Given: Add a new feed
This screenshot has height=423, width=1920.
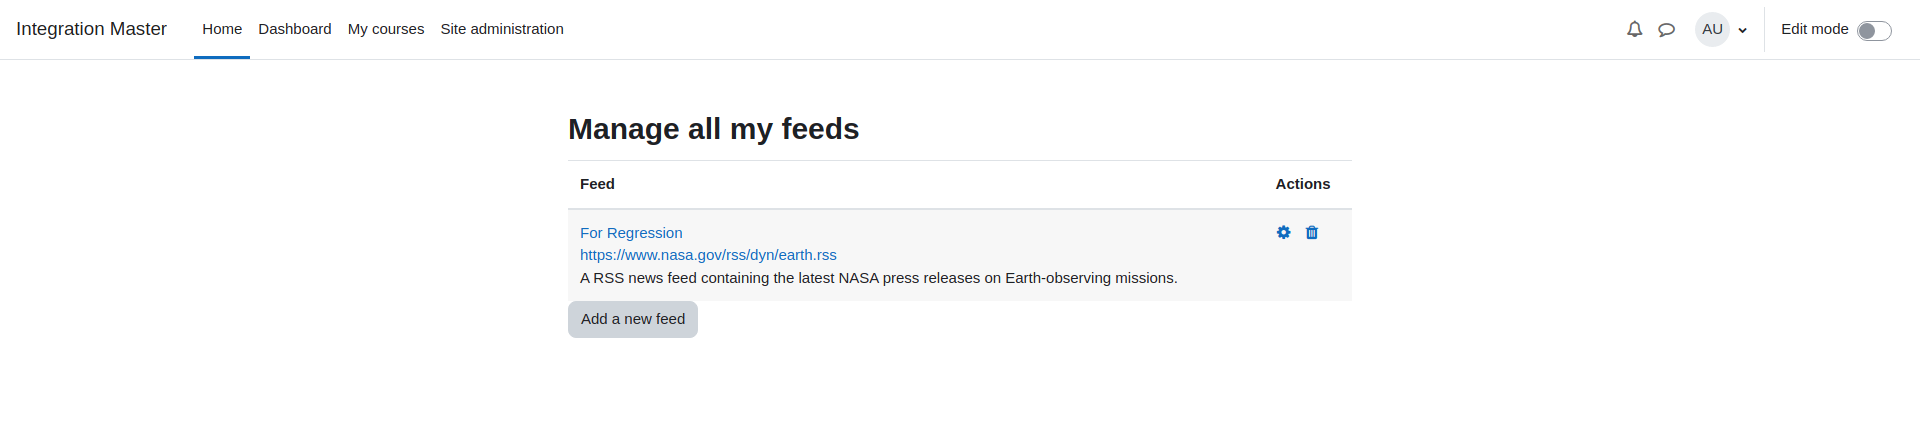Looking at the screenshot, I should point(633,319).
